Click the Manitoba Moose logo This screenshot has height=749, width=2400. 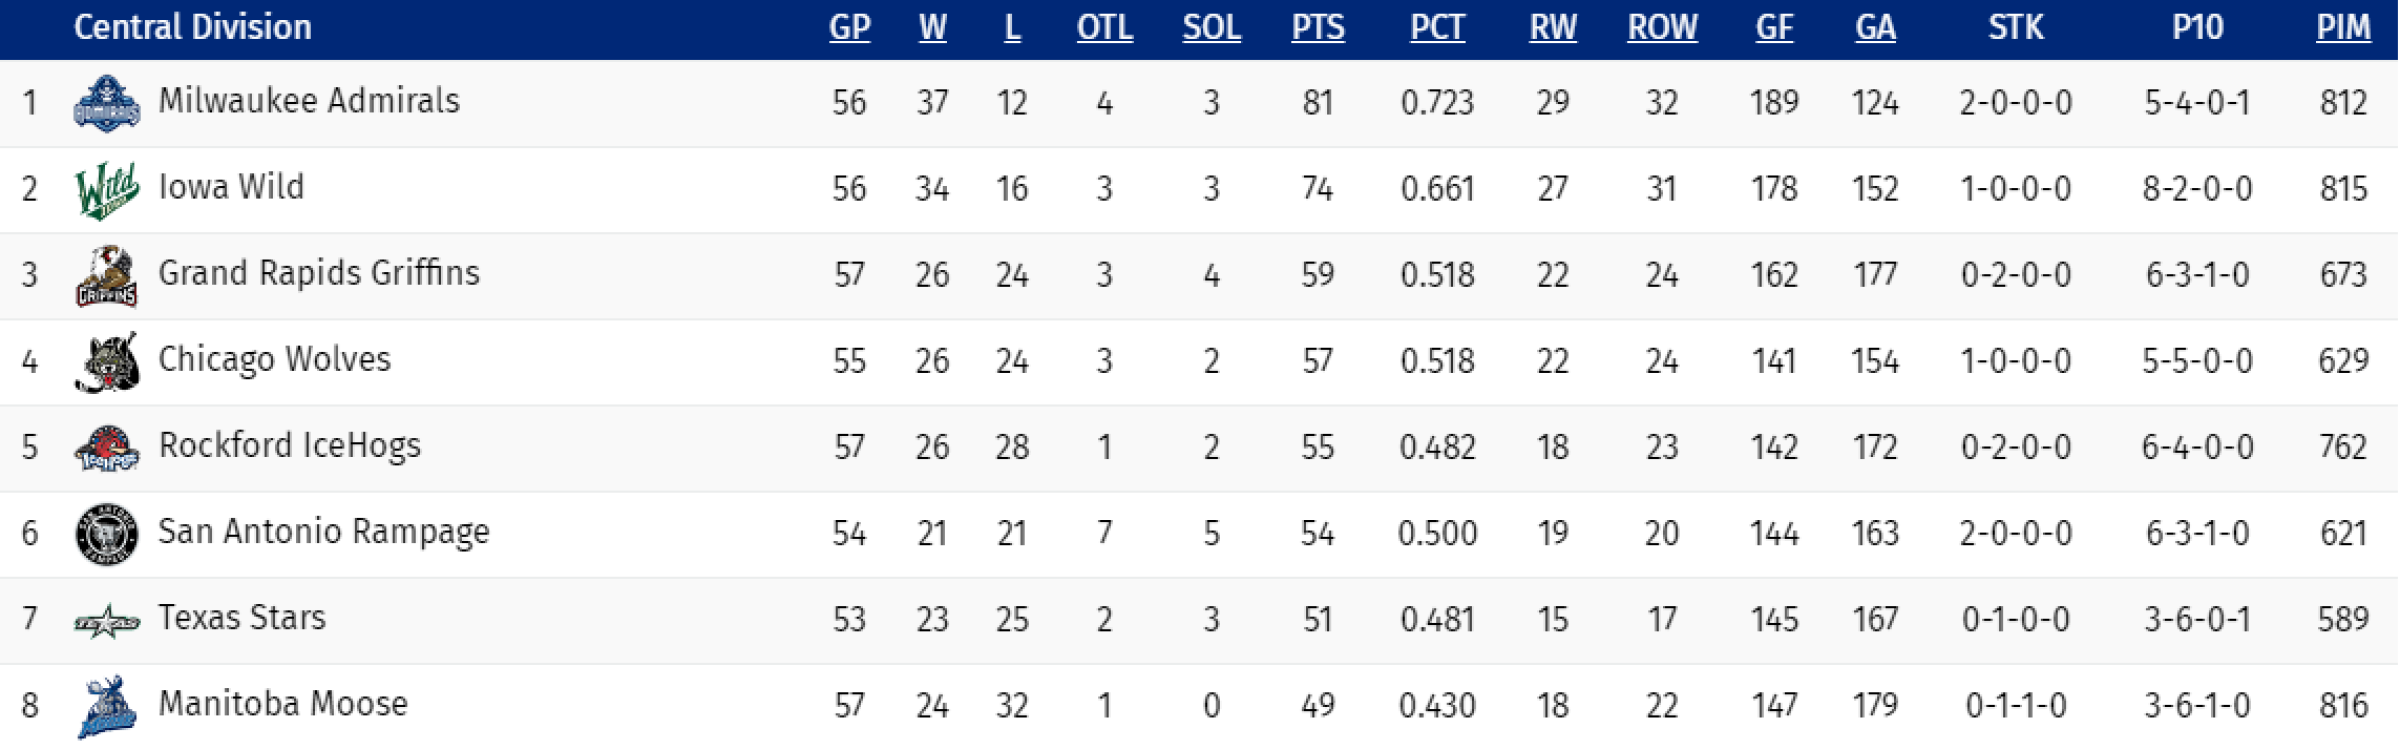107,707
